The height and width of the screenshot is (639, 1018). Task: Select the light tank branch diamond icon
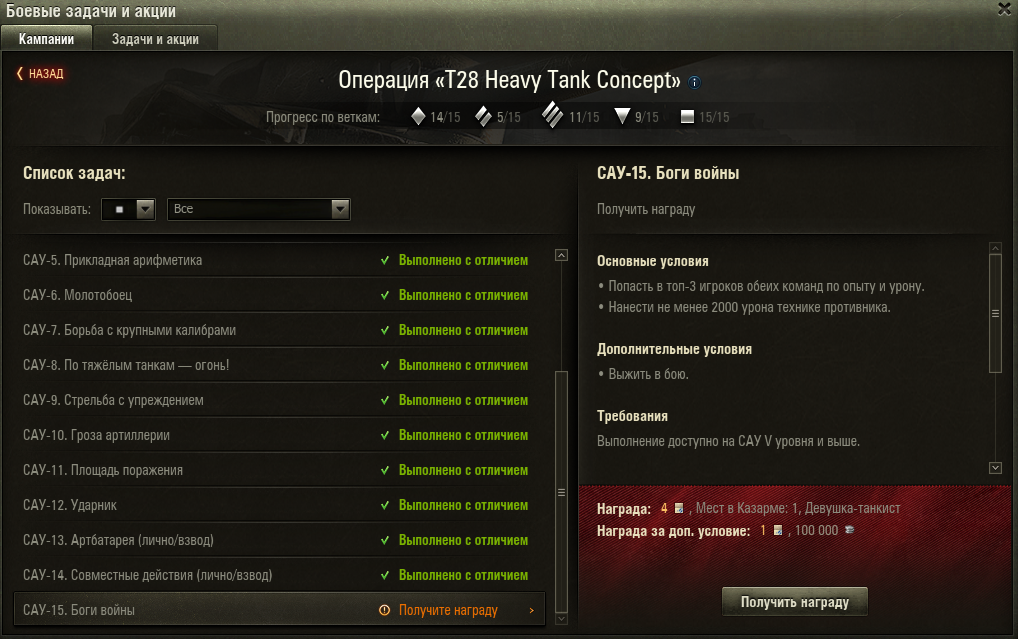(418, 116)
